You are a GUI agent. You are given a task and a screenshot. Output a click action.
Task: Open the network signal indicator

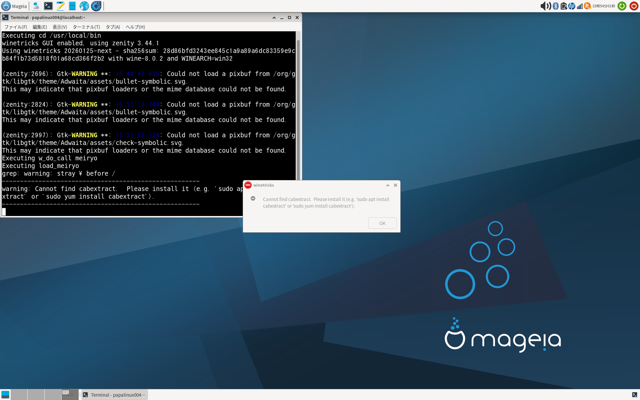(580, 6)
